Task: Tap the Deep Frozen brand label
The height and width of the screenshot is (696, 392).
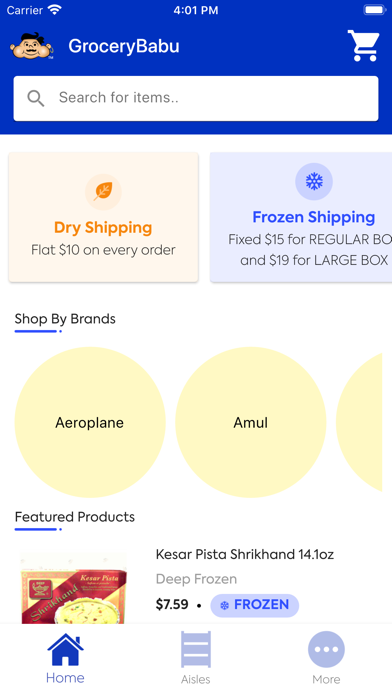Action: click(196, 579)
